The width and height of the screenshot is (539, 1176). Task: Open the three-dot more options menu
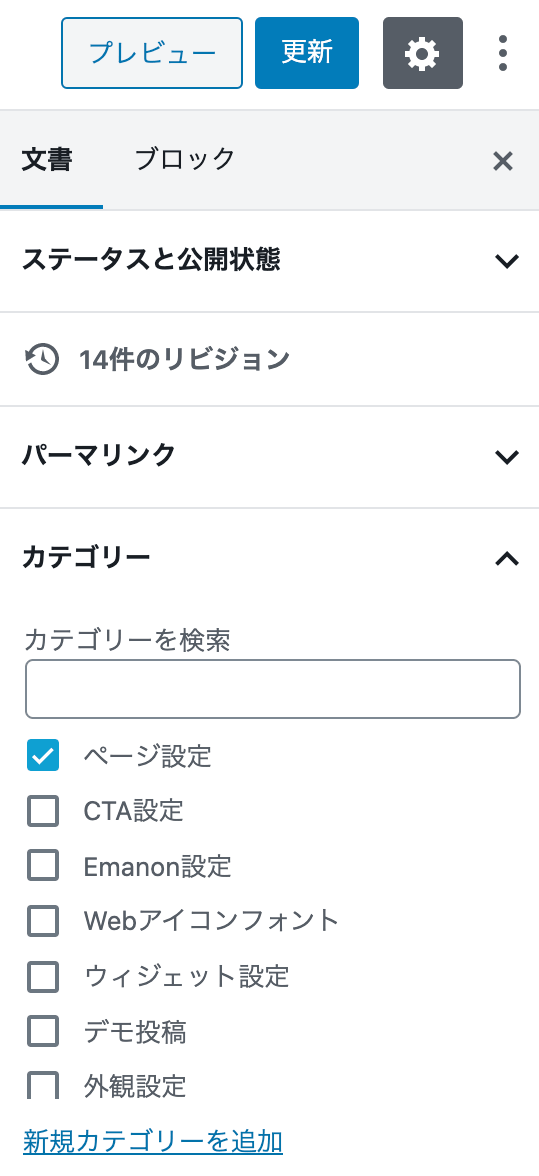click(x=502, y=53)
